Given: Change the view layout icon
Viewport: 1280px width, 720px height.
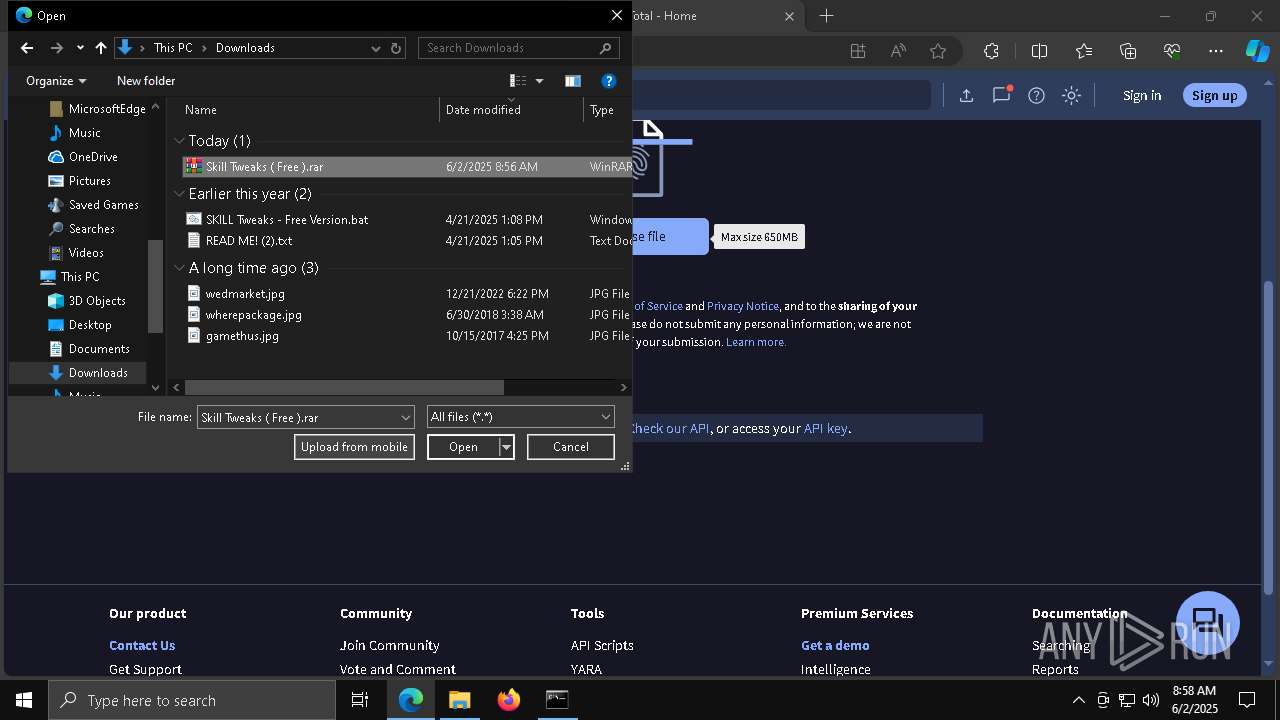Looking at the screenshot, I should tap(518, 81).
